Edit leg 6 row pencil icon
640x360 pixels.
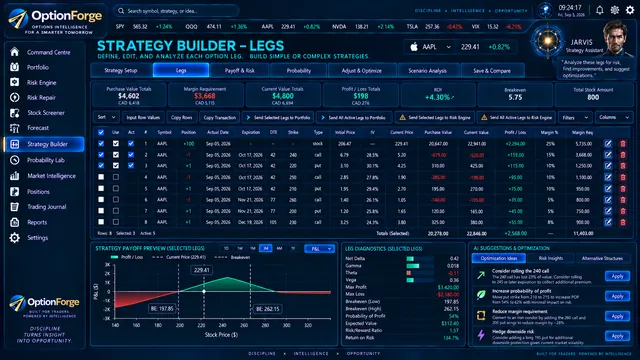(x=608, y=200)
